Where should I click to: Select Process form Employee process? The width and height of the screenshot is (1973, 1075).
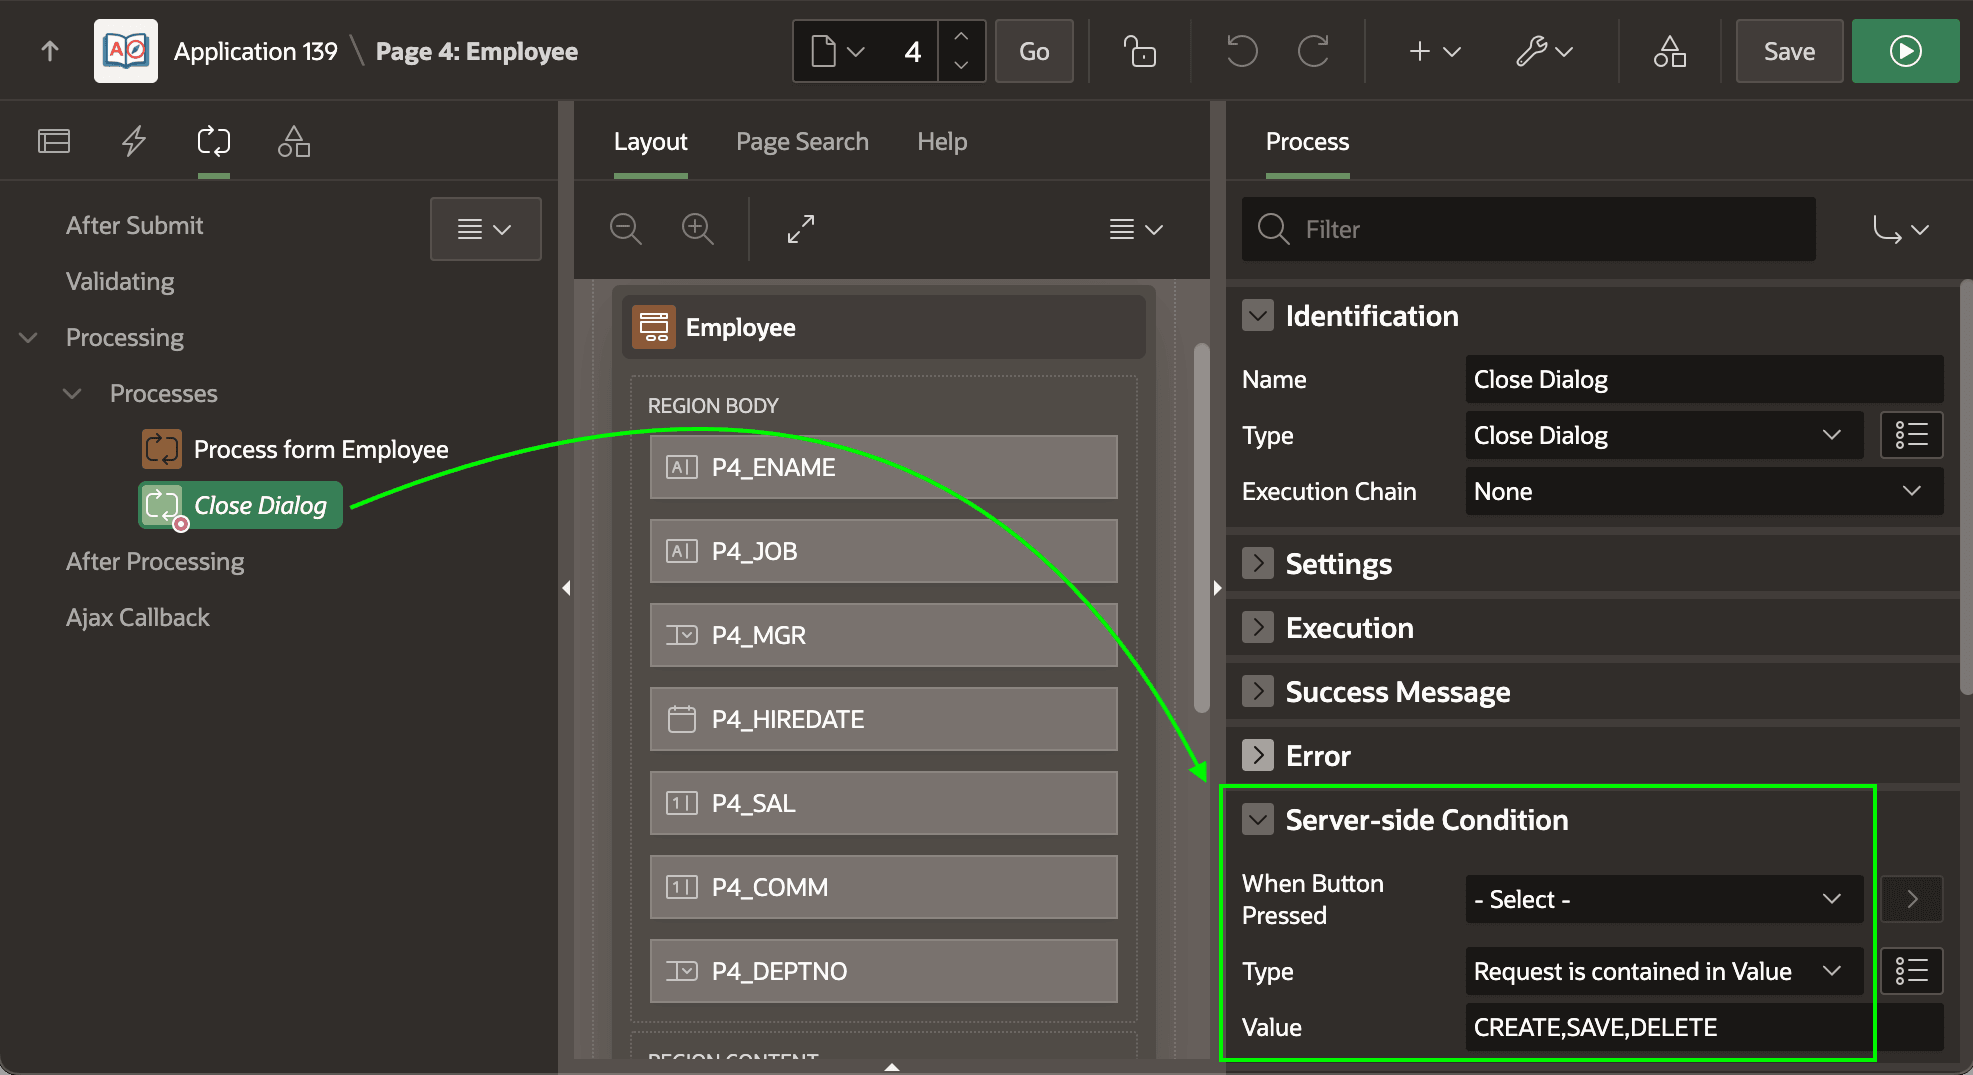[x=295, y=449]
